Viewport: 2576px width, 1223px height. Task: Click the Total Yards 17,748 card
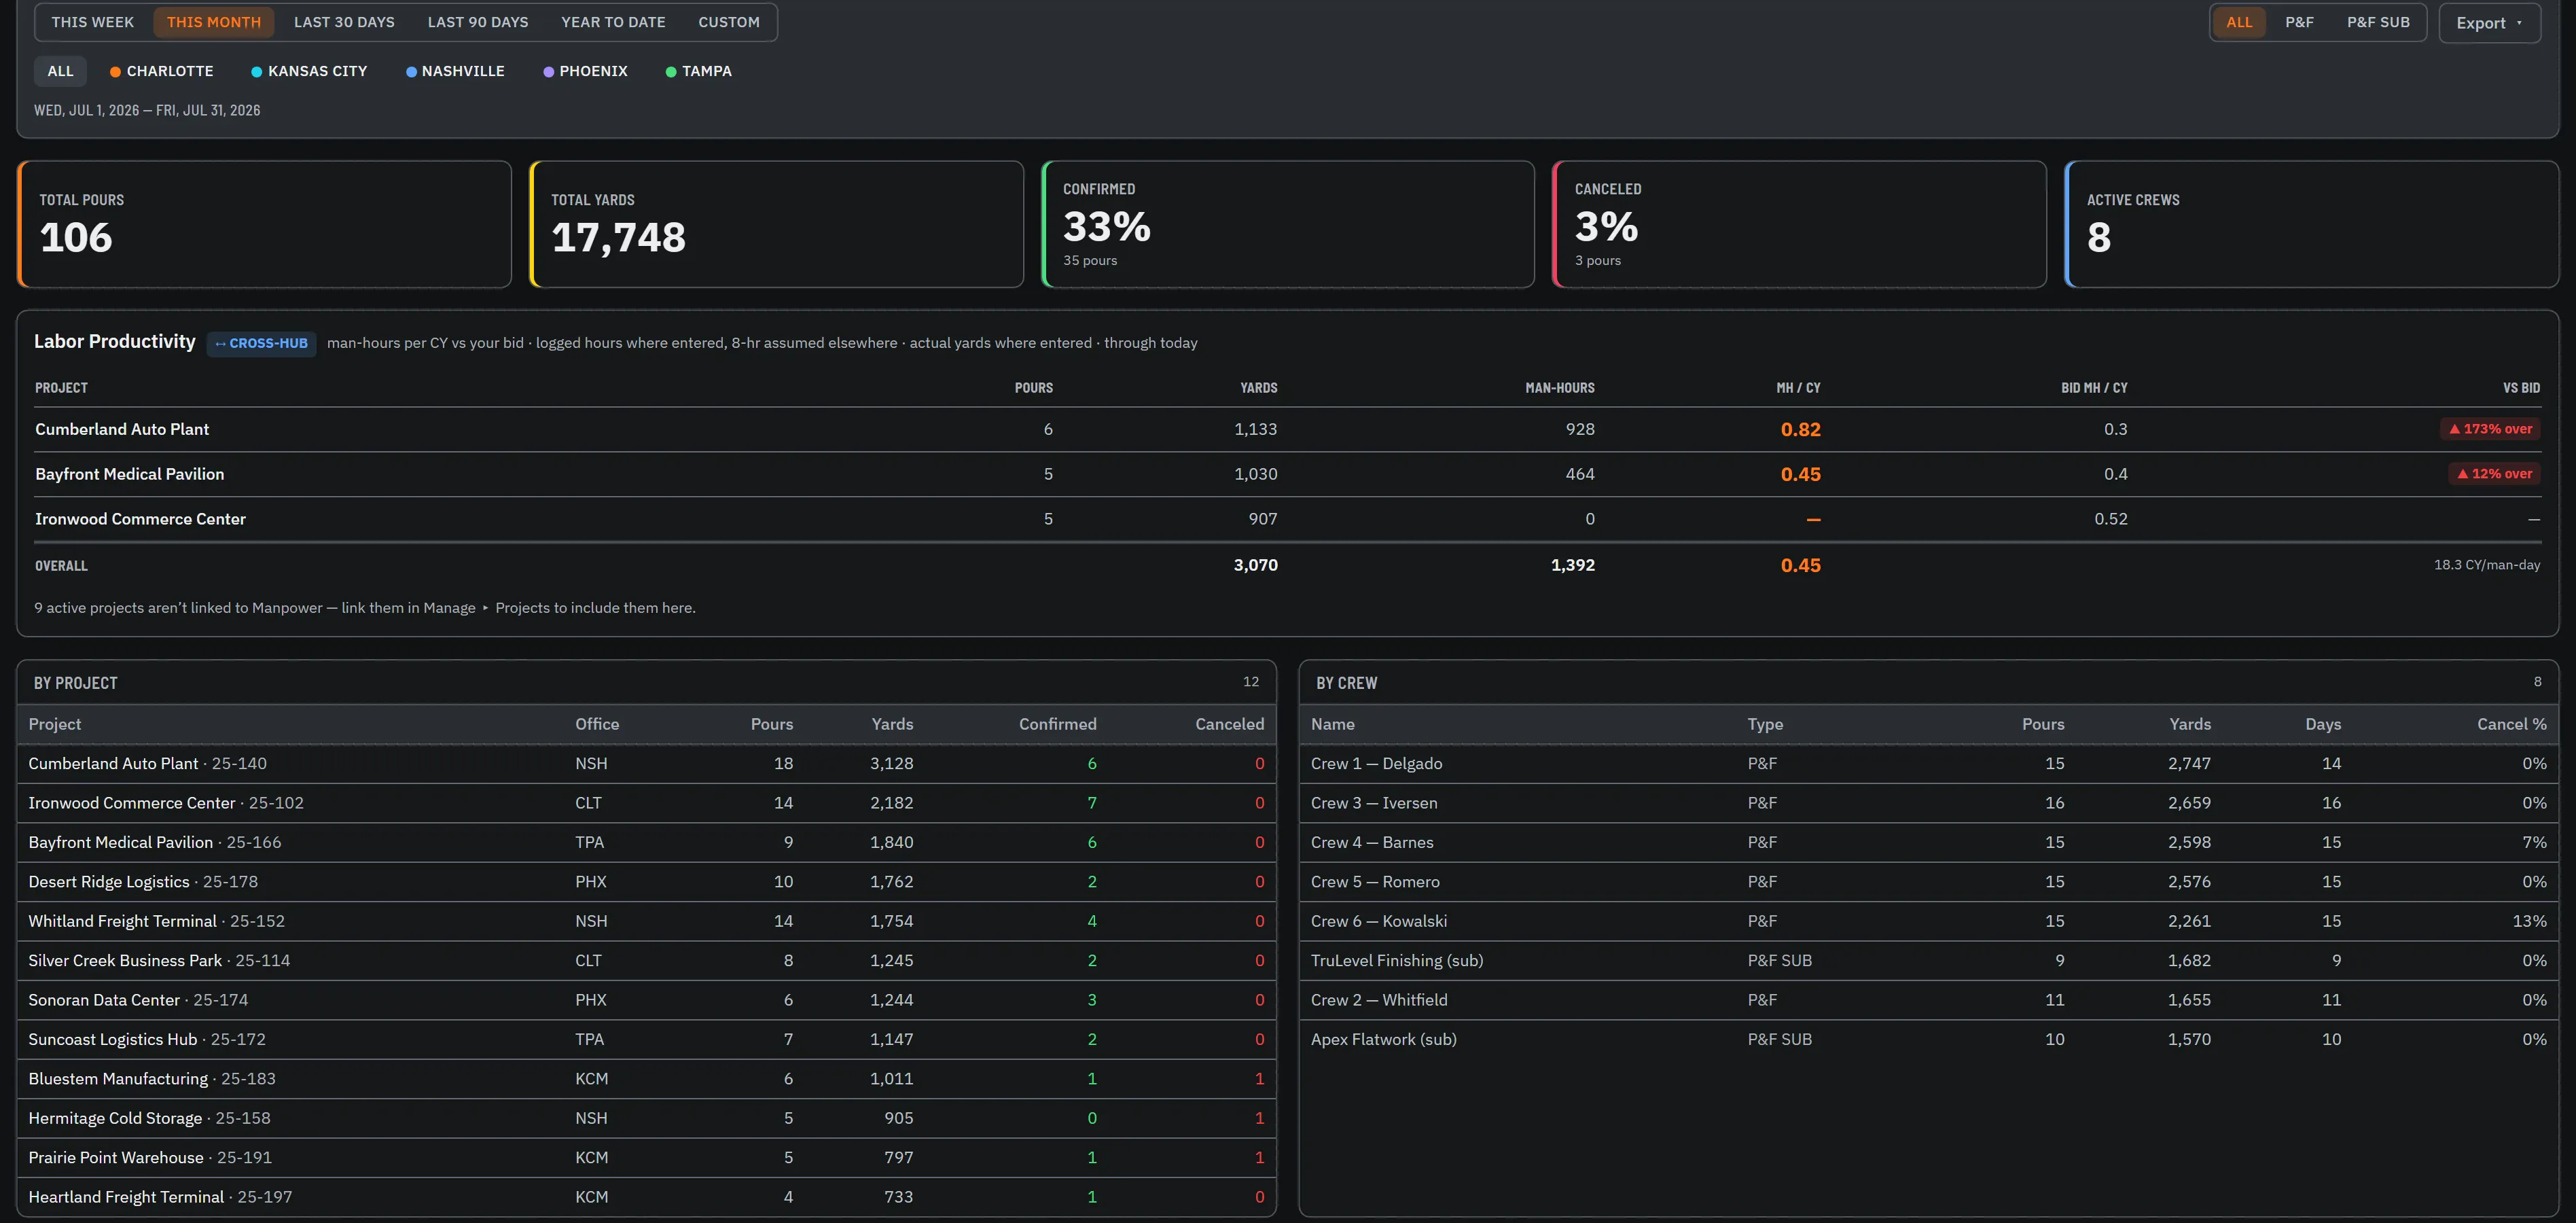point(777,224)
